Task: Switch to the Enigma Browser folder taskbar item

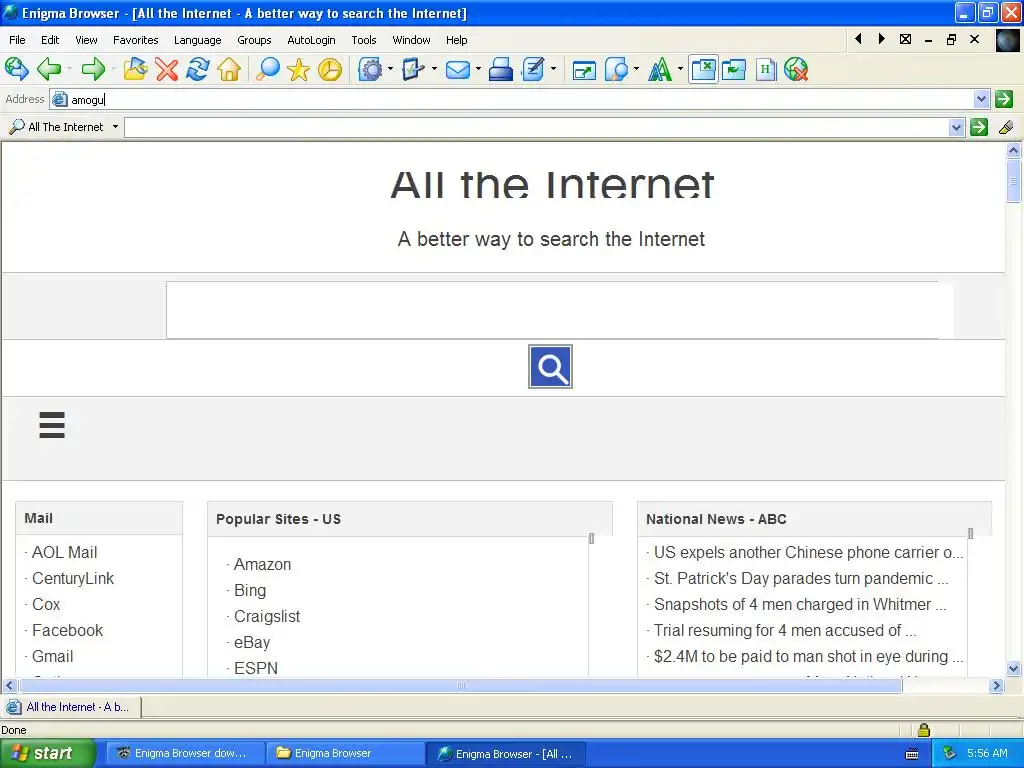Action: coord(345,753)
